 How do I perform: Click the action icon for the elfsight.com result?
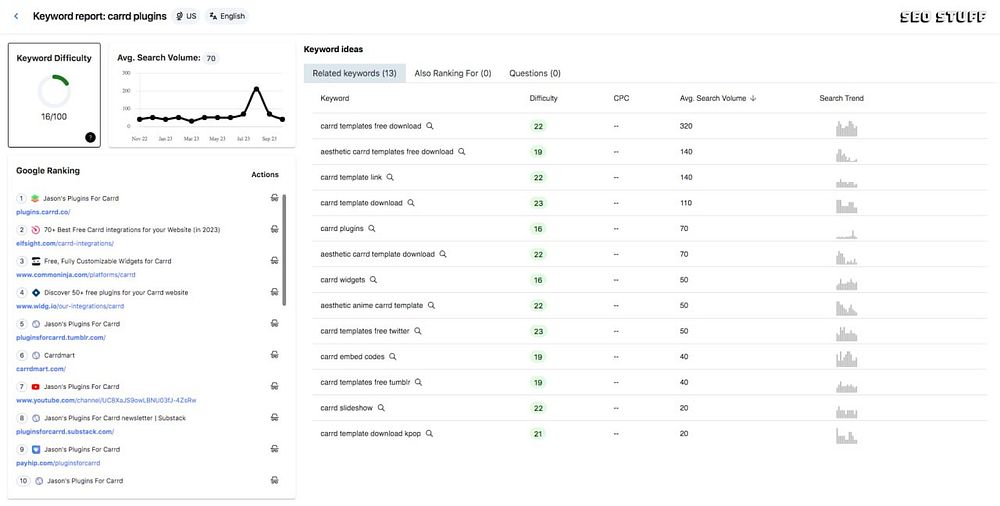274,230
